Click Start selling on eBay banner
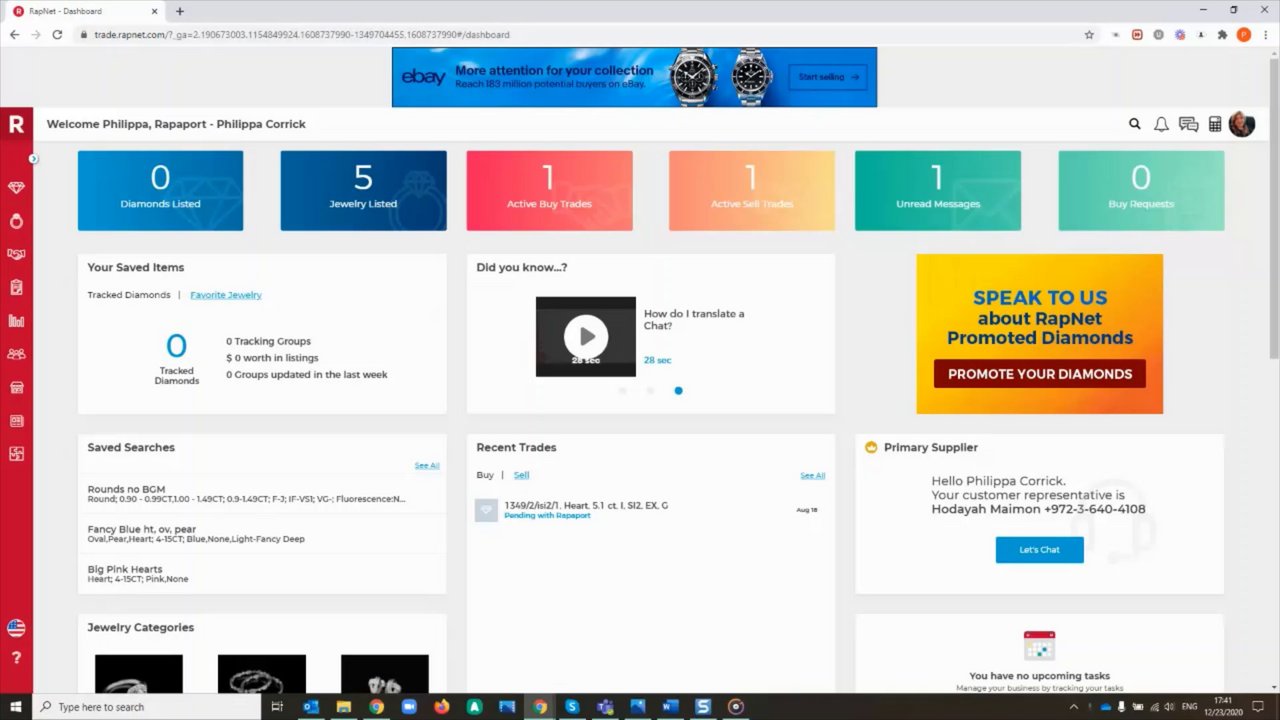The image size is (1280, 720). click(x=827, y=77)
